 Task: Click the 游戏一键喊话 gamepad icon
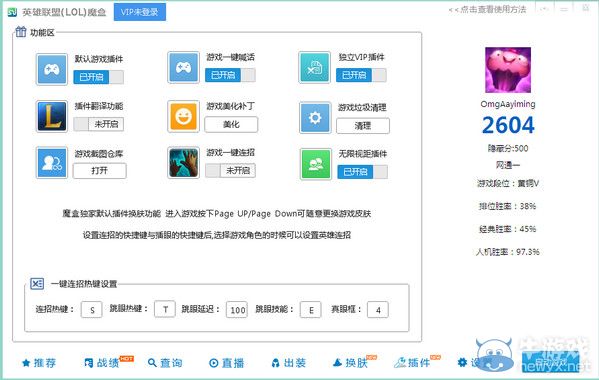183,68
